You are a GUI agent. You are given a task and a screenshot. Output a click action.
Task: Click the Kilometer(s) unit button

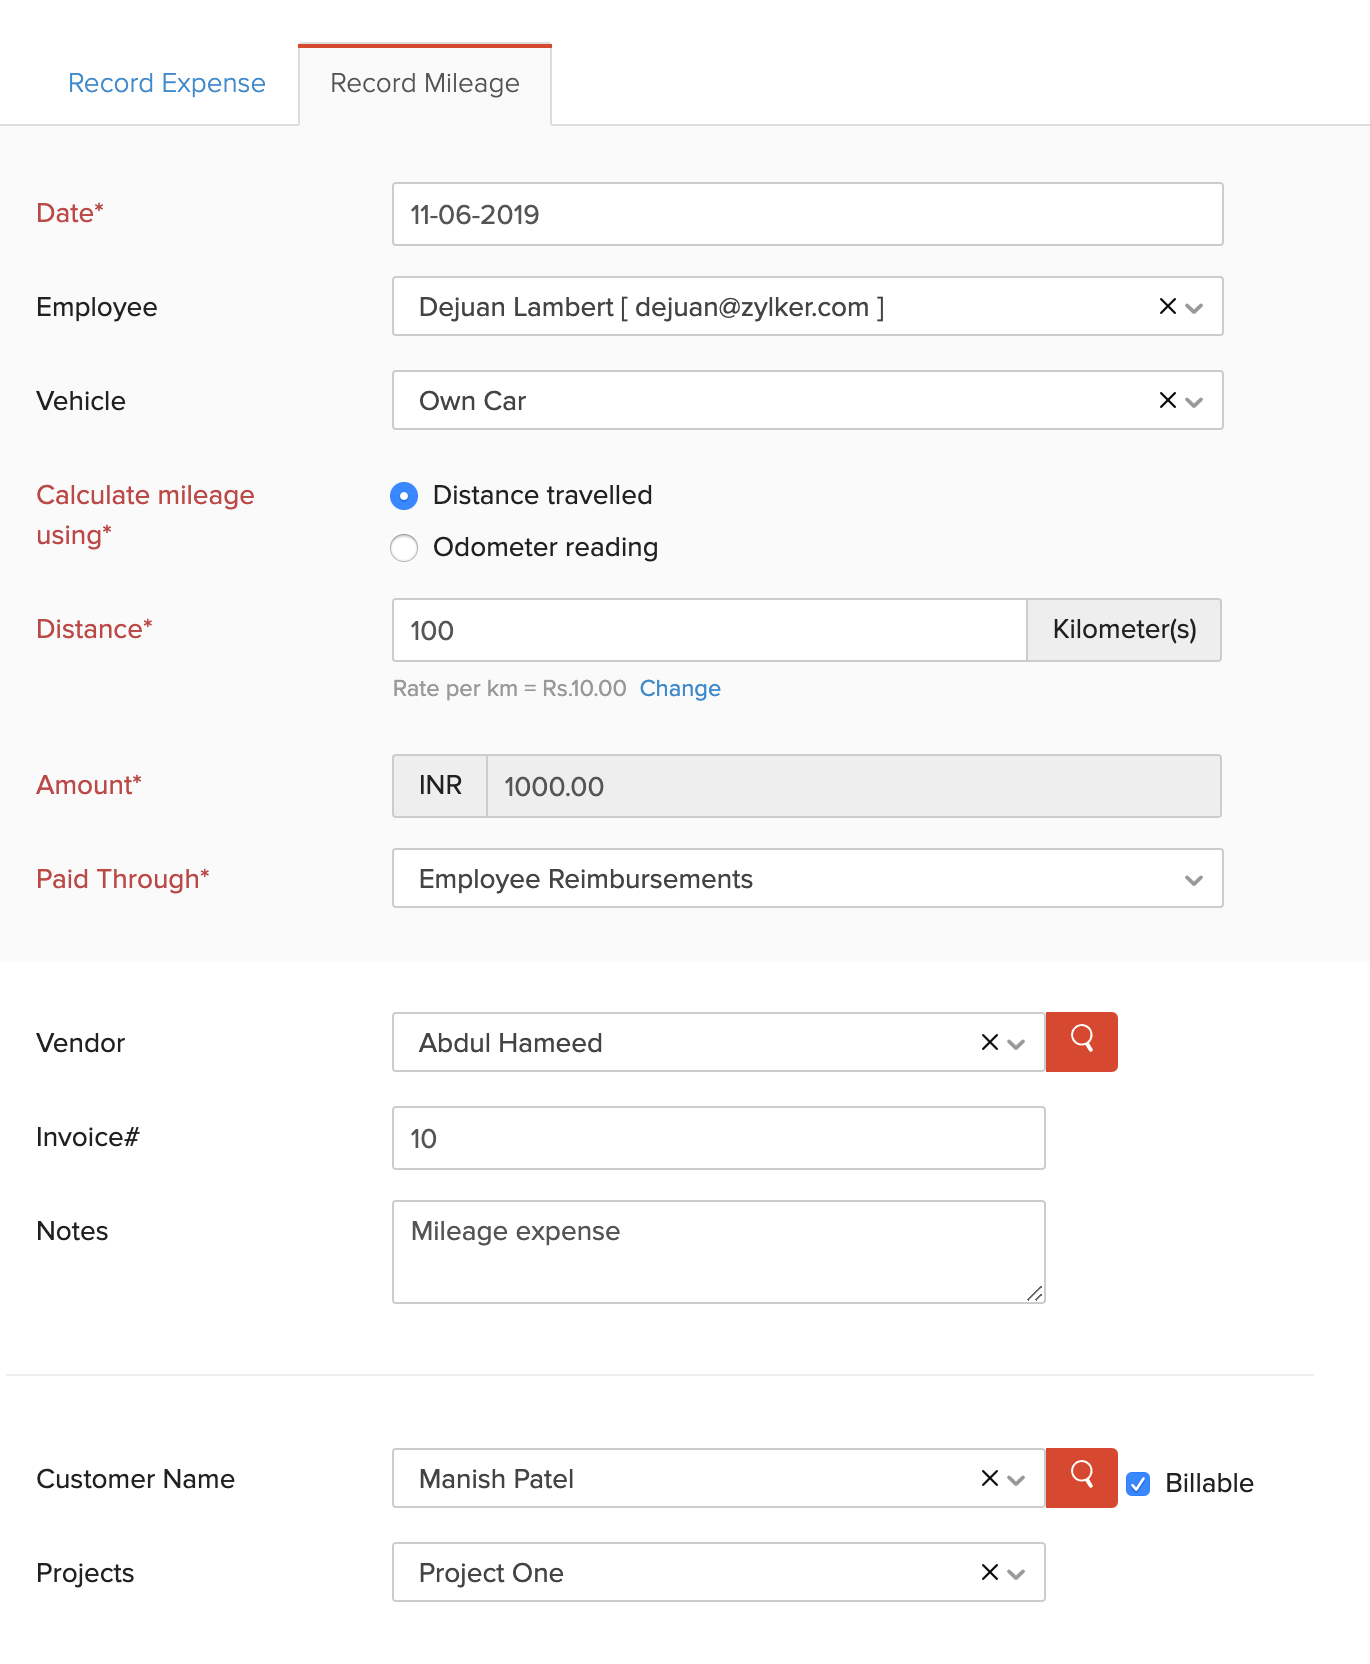(1124, 630)
